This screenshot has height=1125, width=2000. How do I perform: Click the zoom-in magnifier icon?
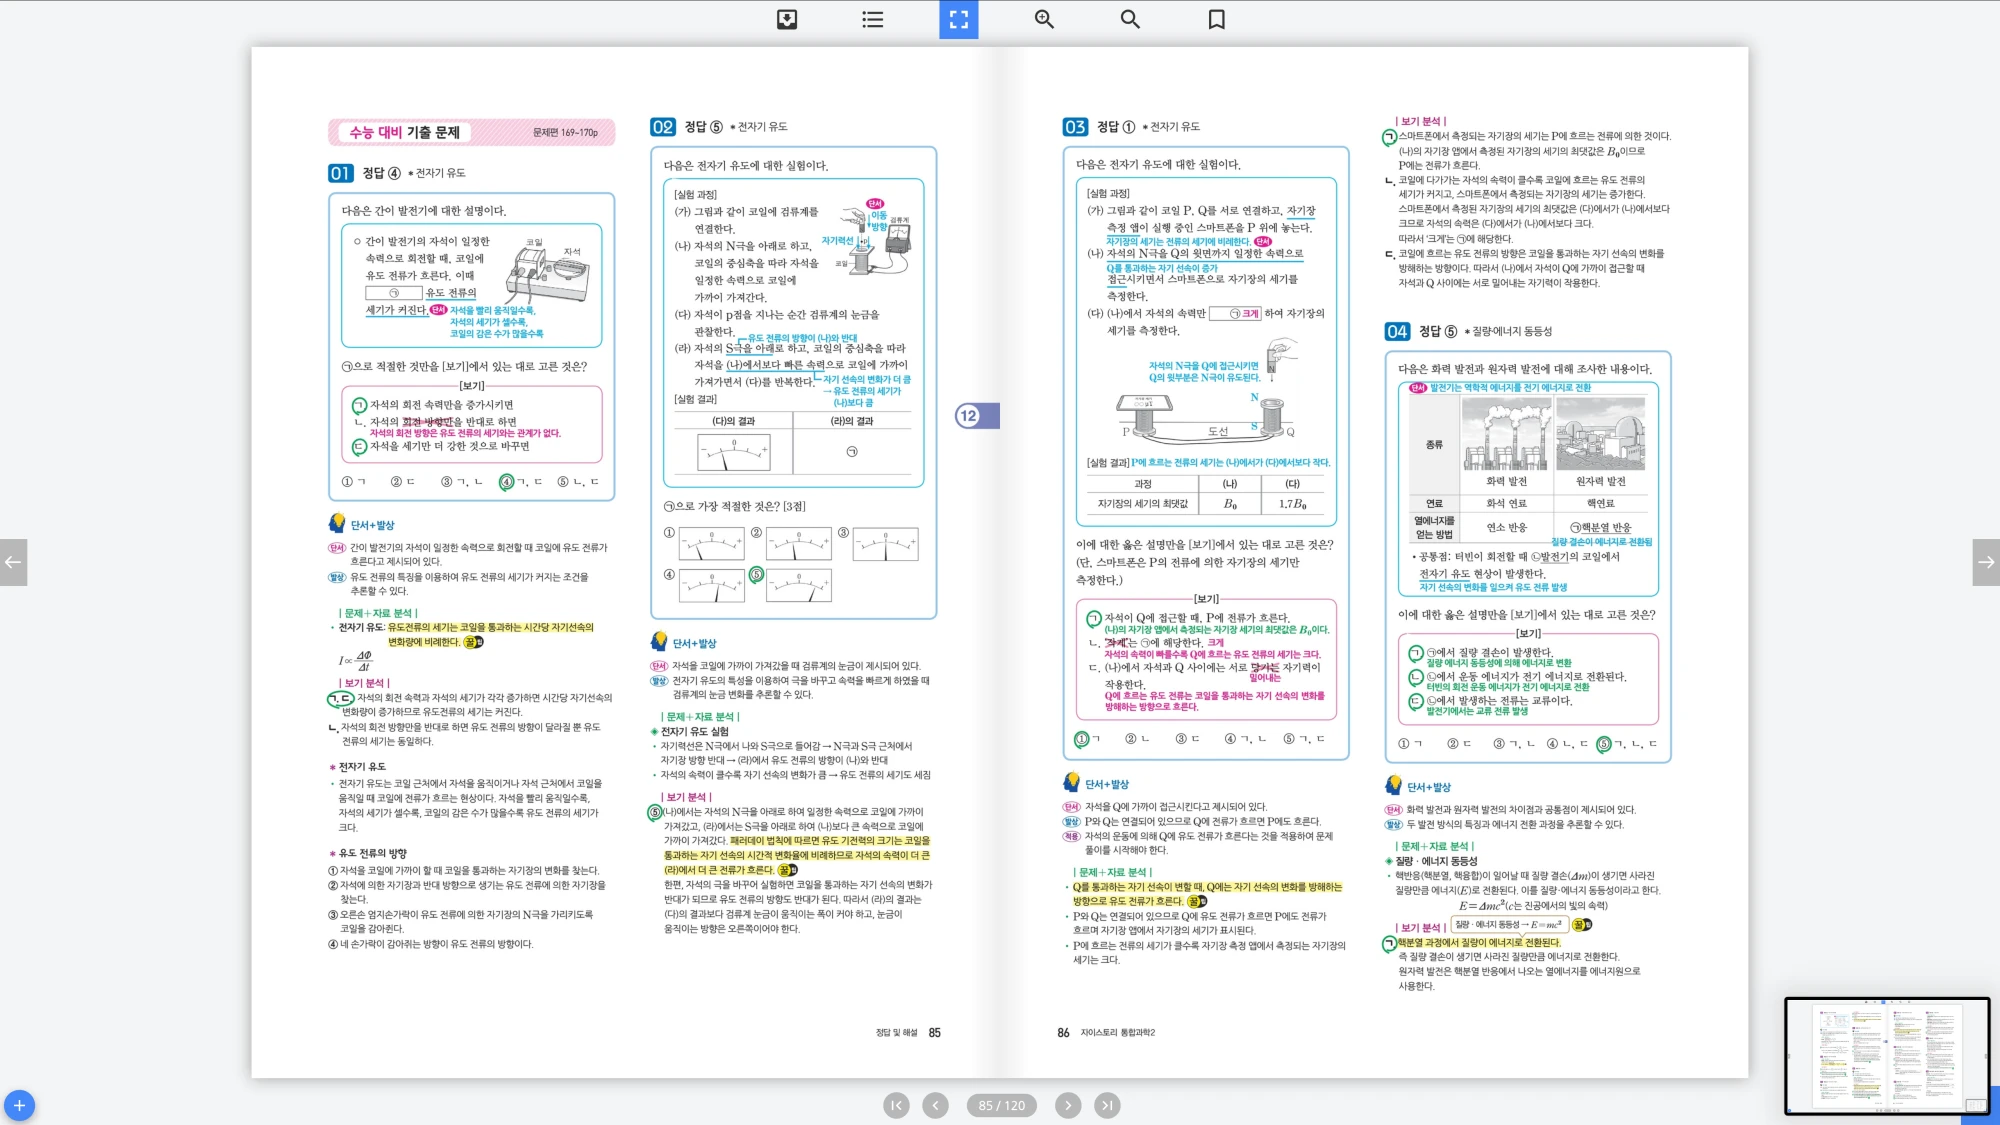coord(1044,19)
